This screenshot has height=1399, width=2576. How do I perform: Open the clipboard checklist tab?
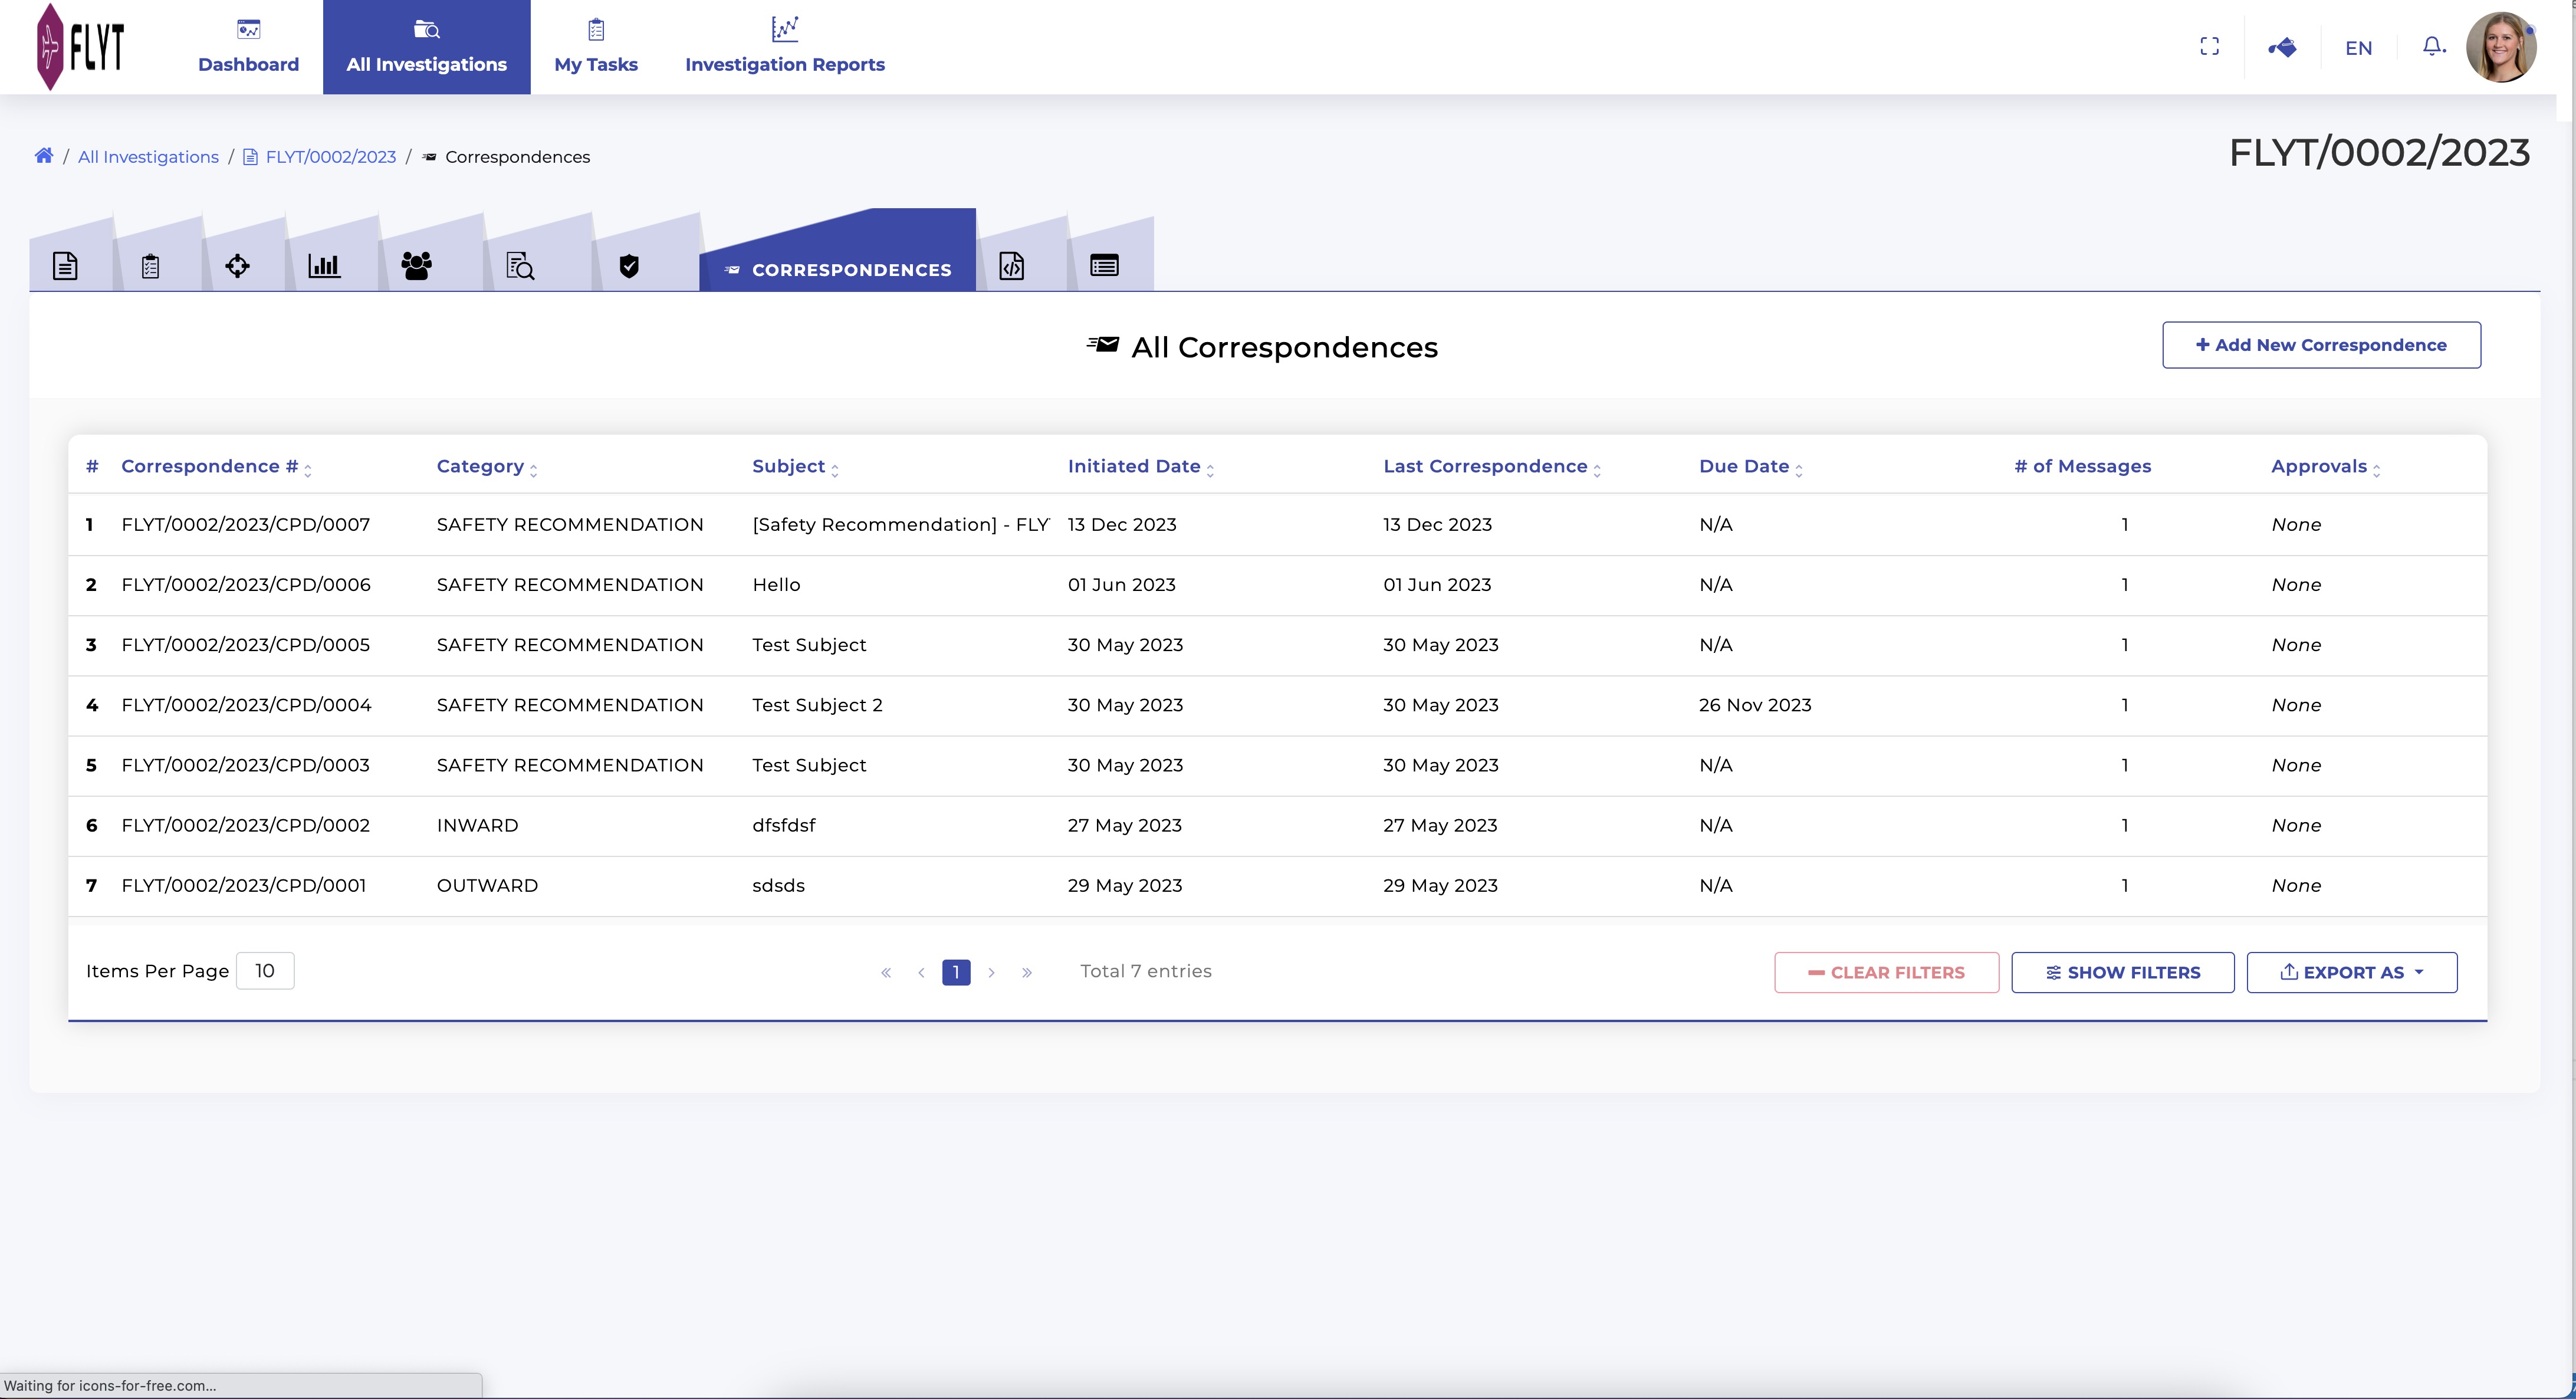click(x=150, y=266)
